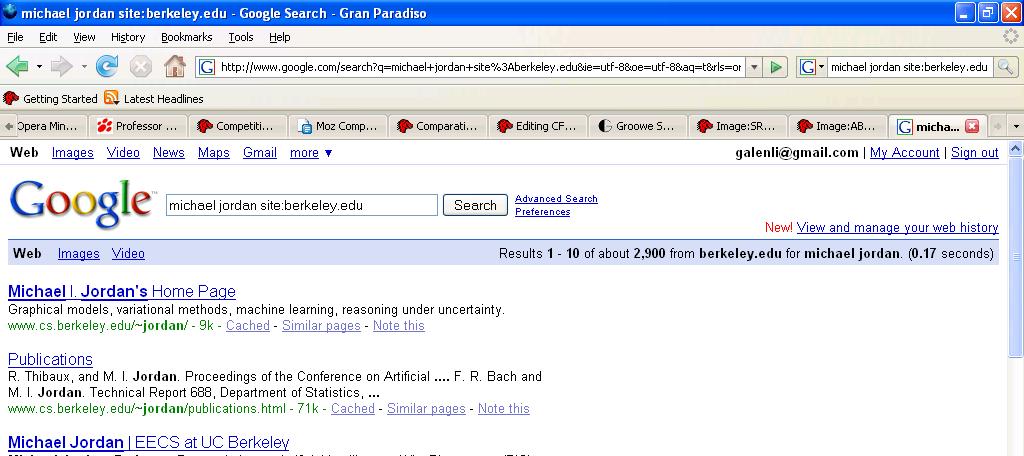The width and height of the screenshot is (1024, 456).
Task: Open Maps in the top navigation
Action: (x=214, y=152)
